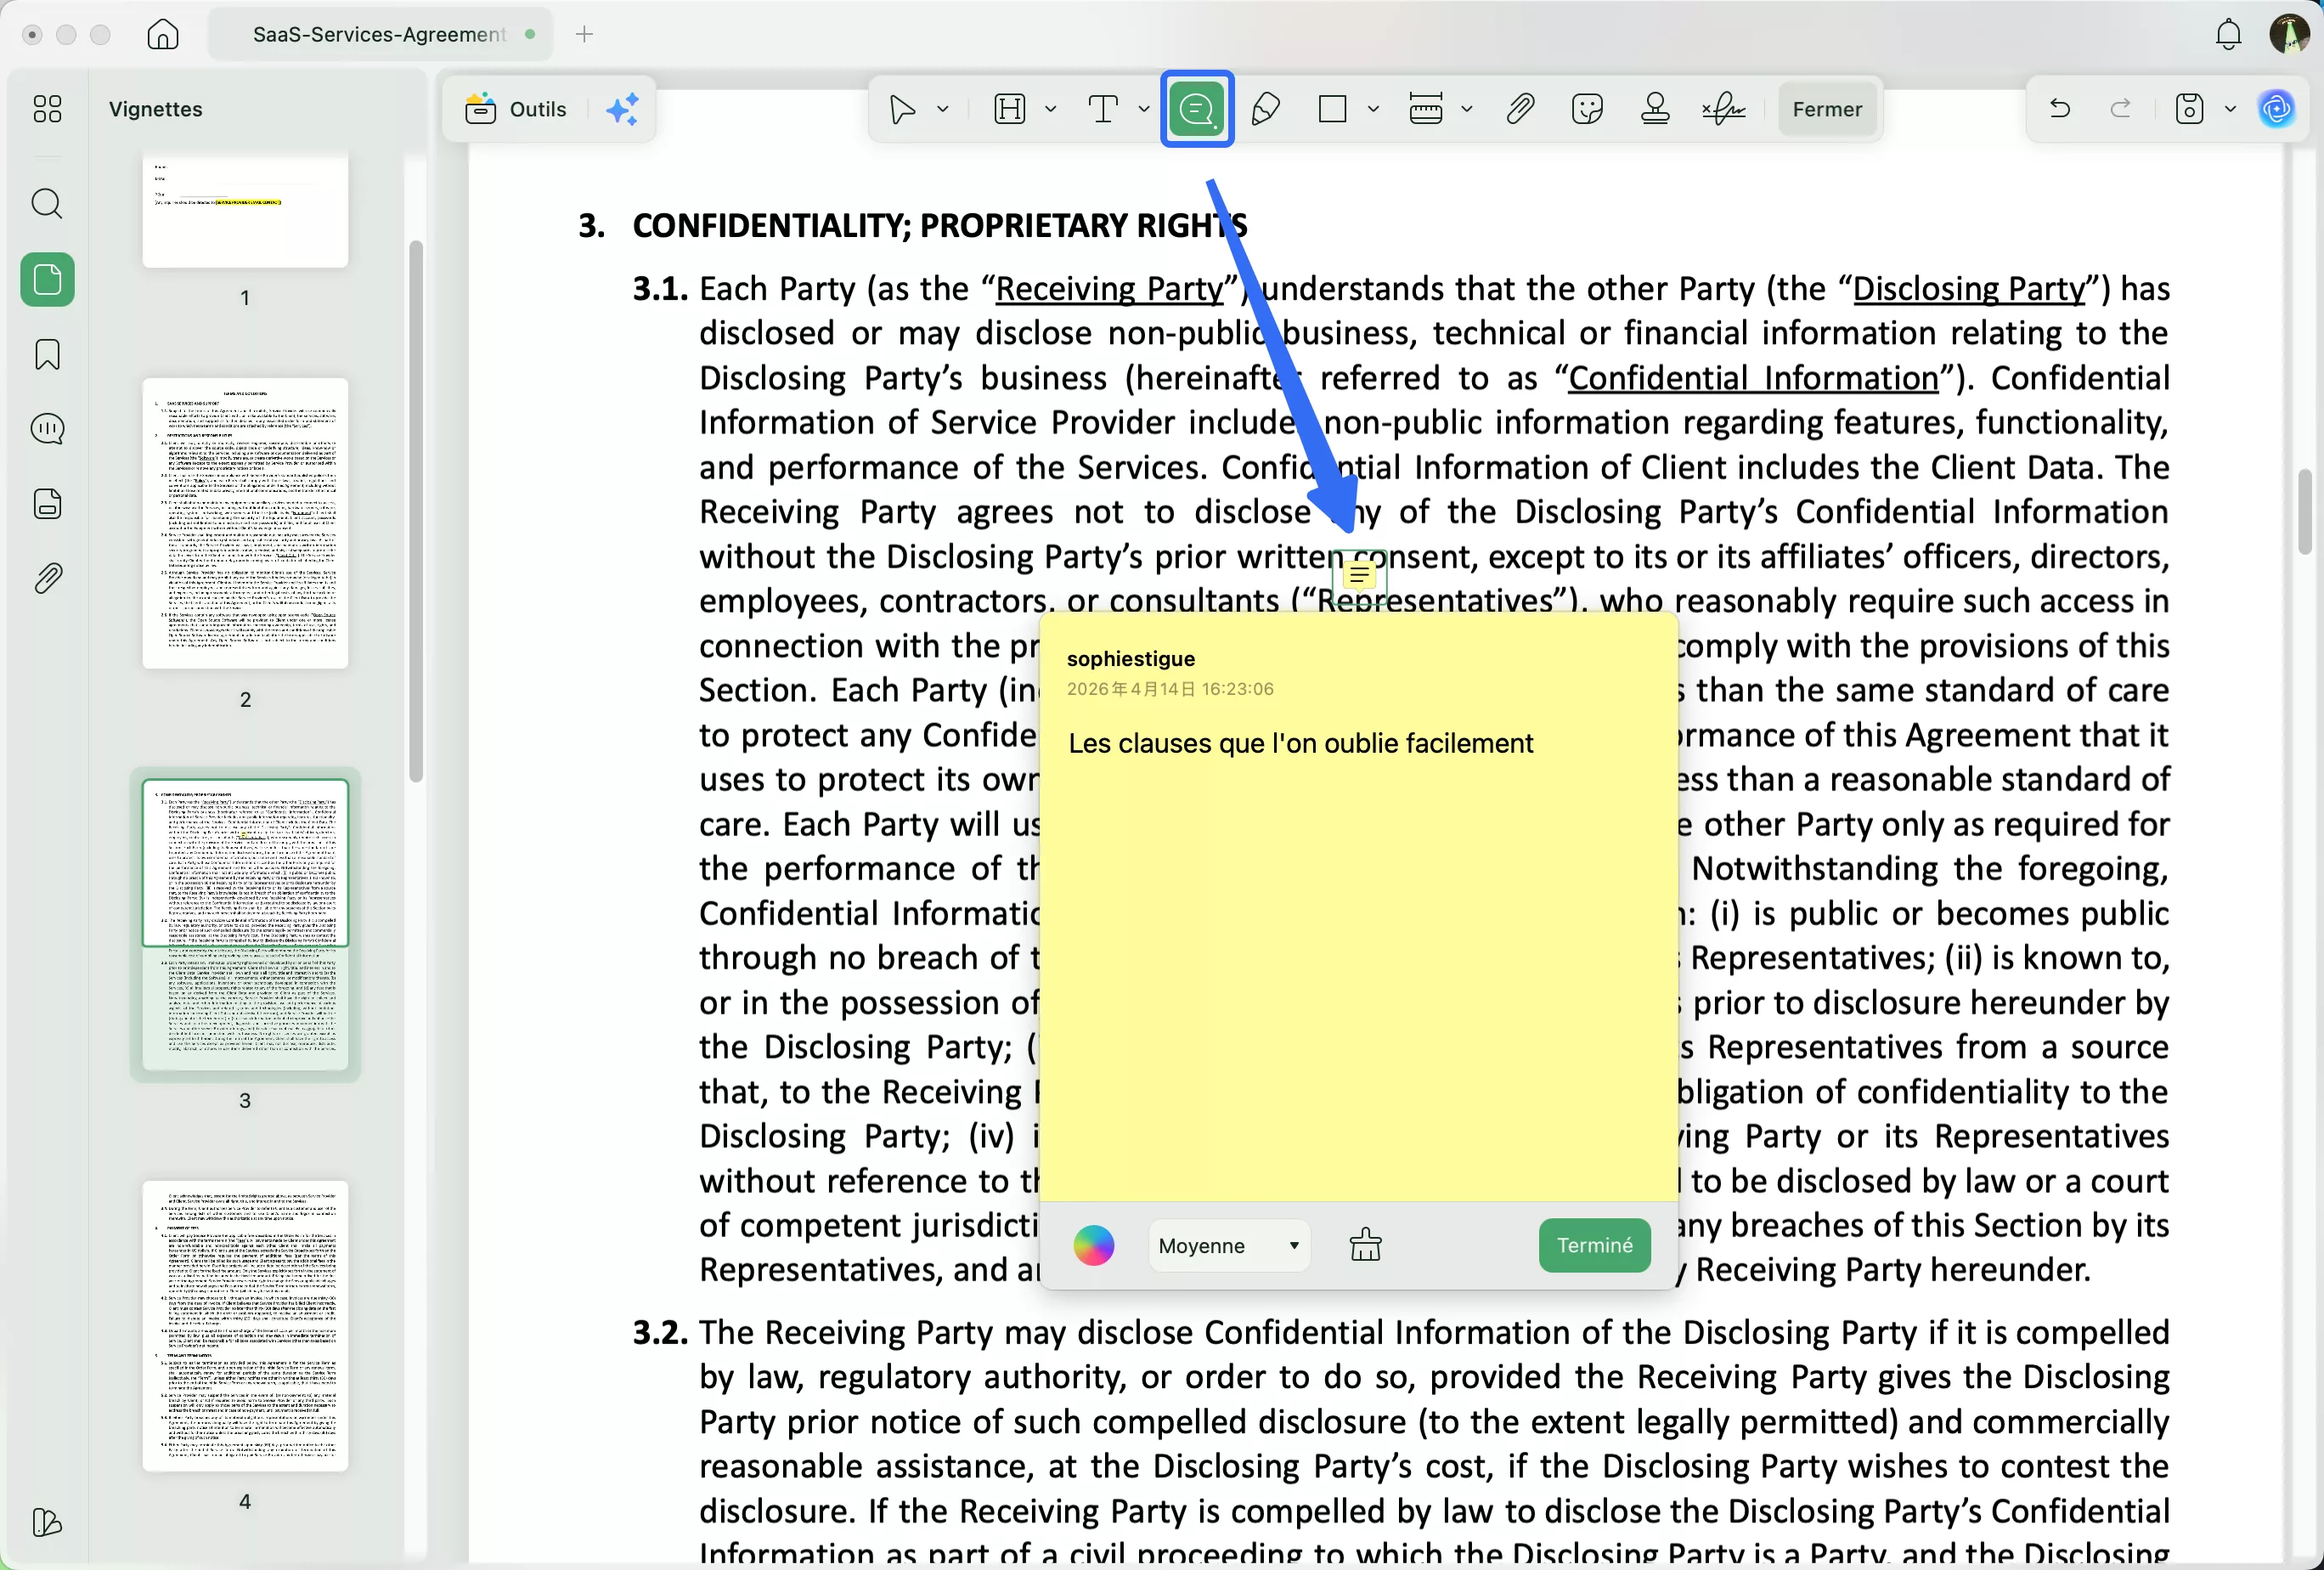The width and height of the screenshot is (2324, 1570).
Task: Open the sticker tool
Action: [x=1587, y=109]
